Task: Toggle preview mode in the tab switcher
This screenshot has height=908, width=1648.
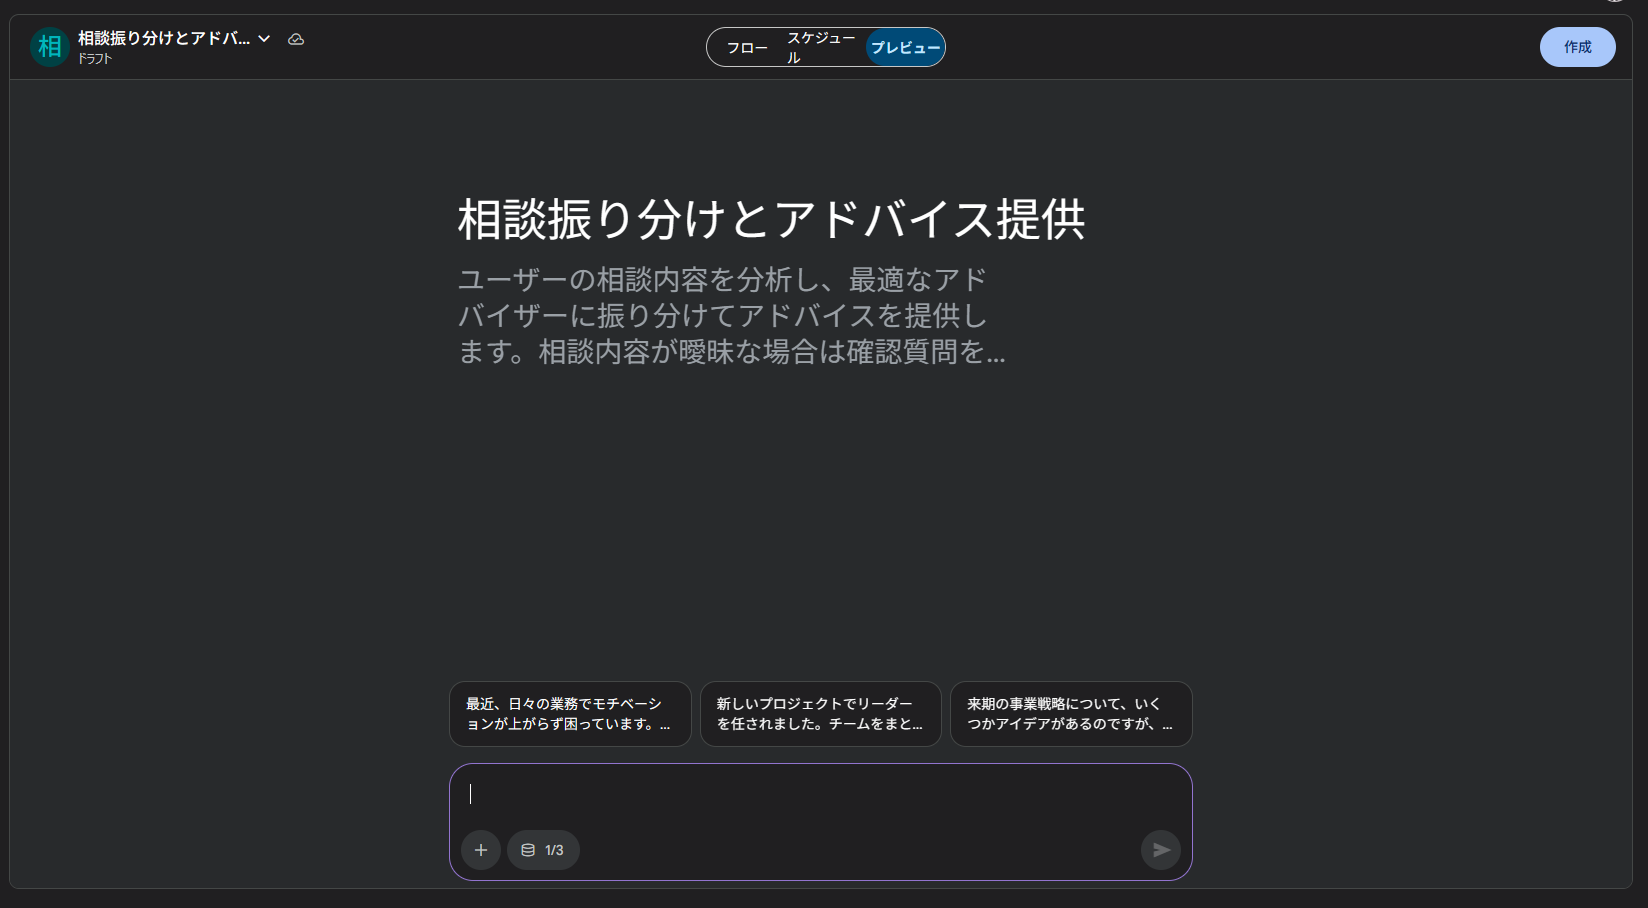Action: pos(904,46)
